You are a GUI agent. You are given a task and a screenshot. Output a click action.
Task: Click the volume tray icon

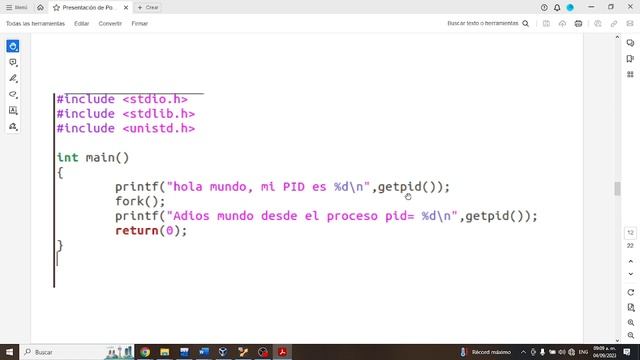562,352
